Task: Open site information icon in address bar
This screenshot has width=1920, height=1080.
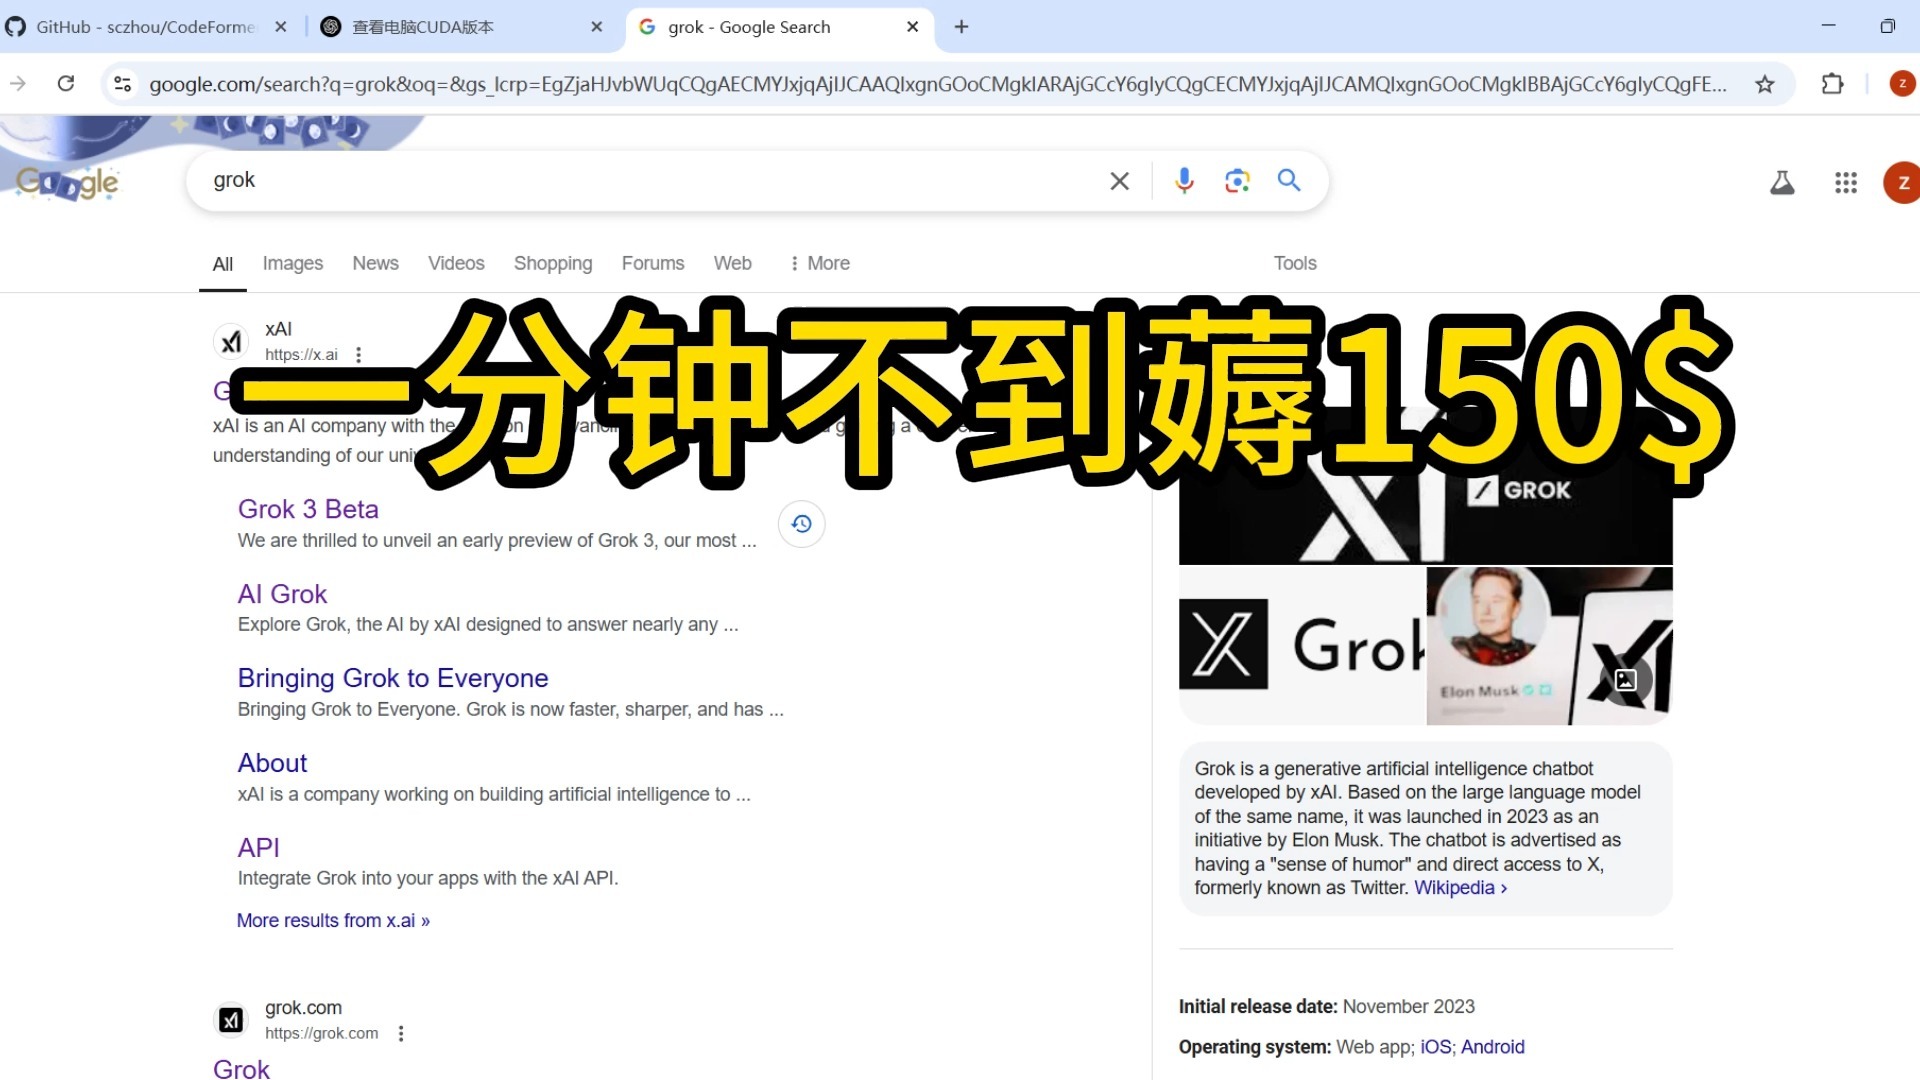Action: [x=123, y=84]
